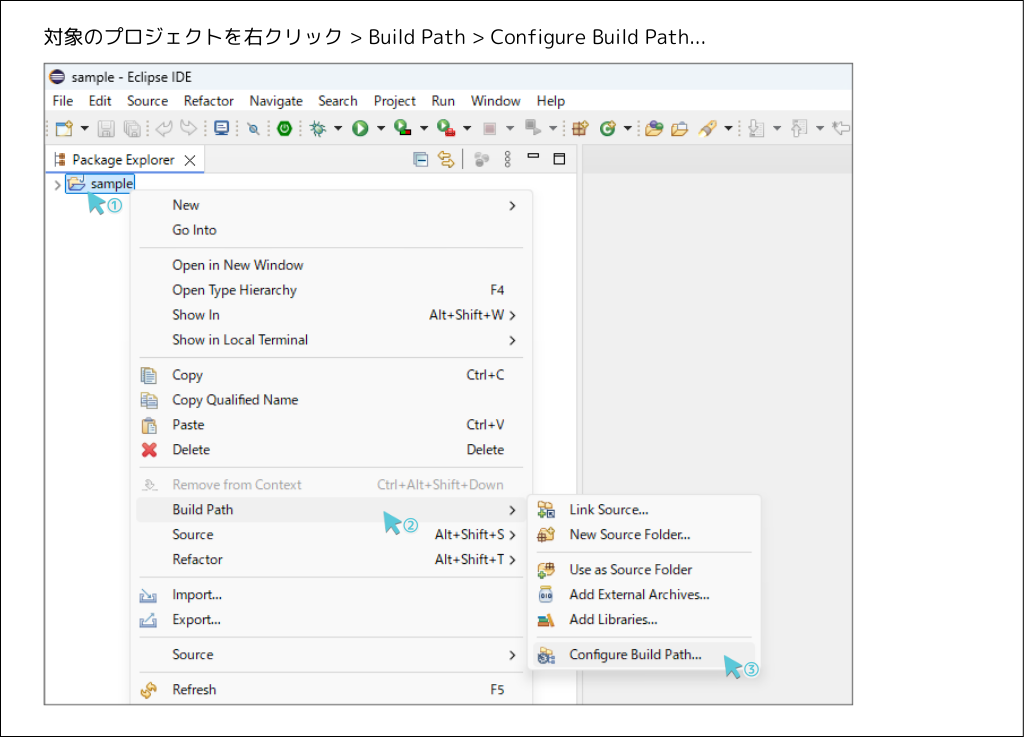The image size is (1024, 738).
Task: Choose Go Into in the context menu
Action: coord(331,231)
